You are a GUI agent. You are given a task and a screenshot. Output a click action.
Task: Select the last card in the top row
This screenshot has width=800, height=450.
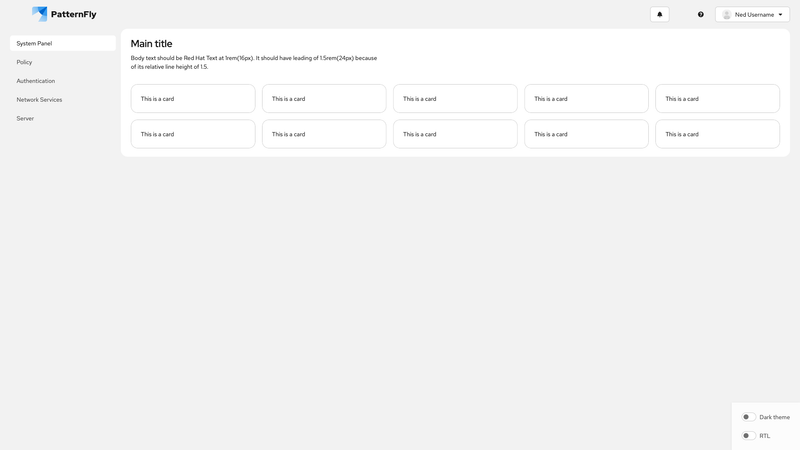717,99
